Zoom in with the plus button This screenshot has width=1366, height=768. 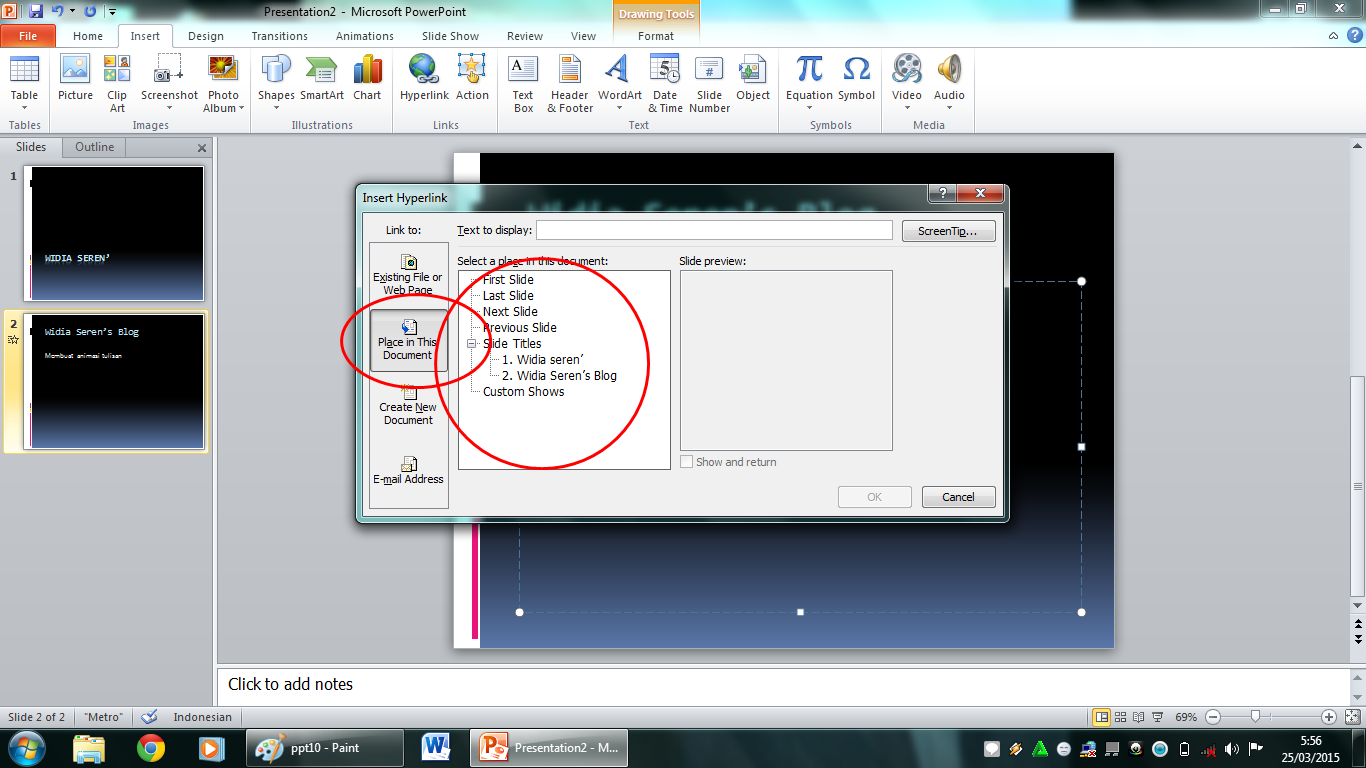[x=1329, y=717]
